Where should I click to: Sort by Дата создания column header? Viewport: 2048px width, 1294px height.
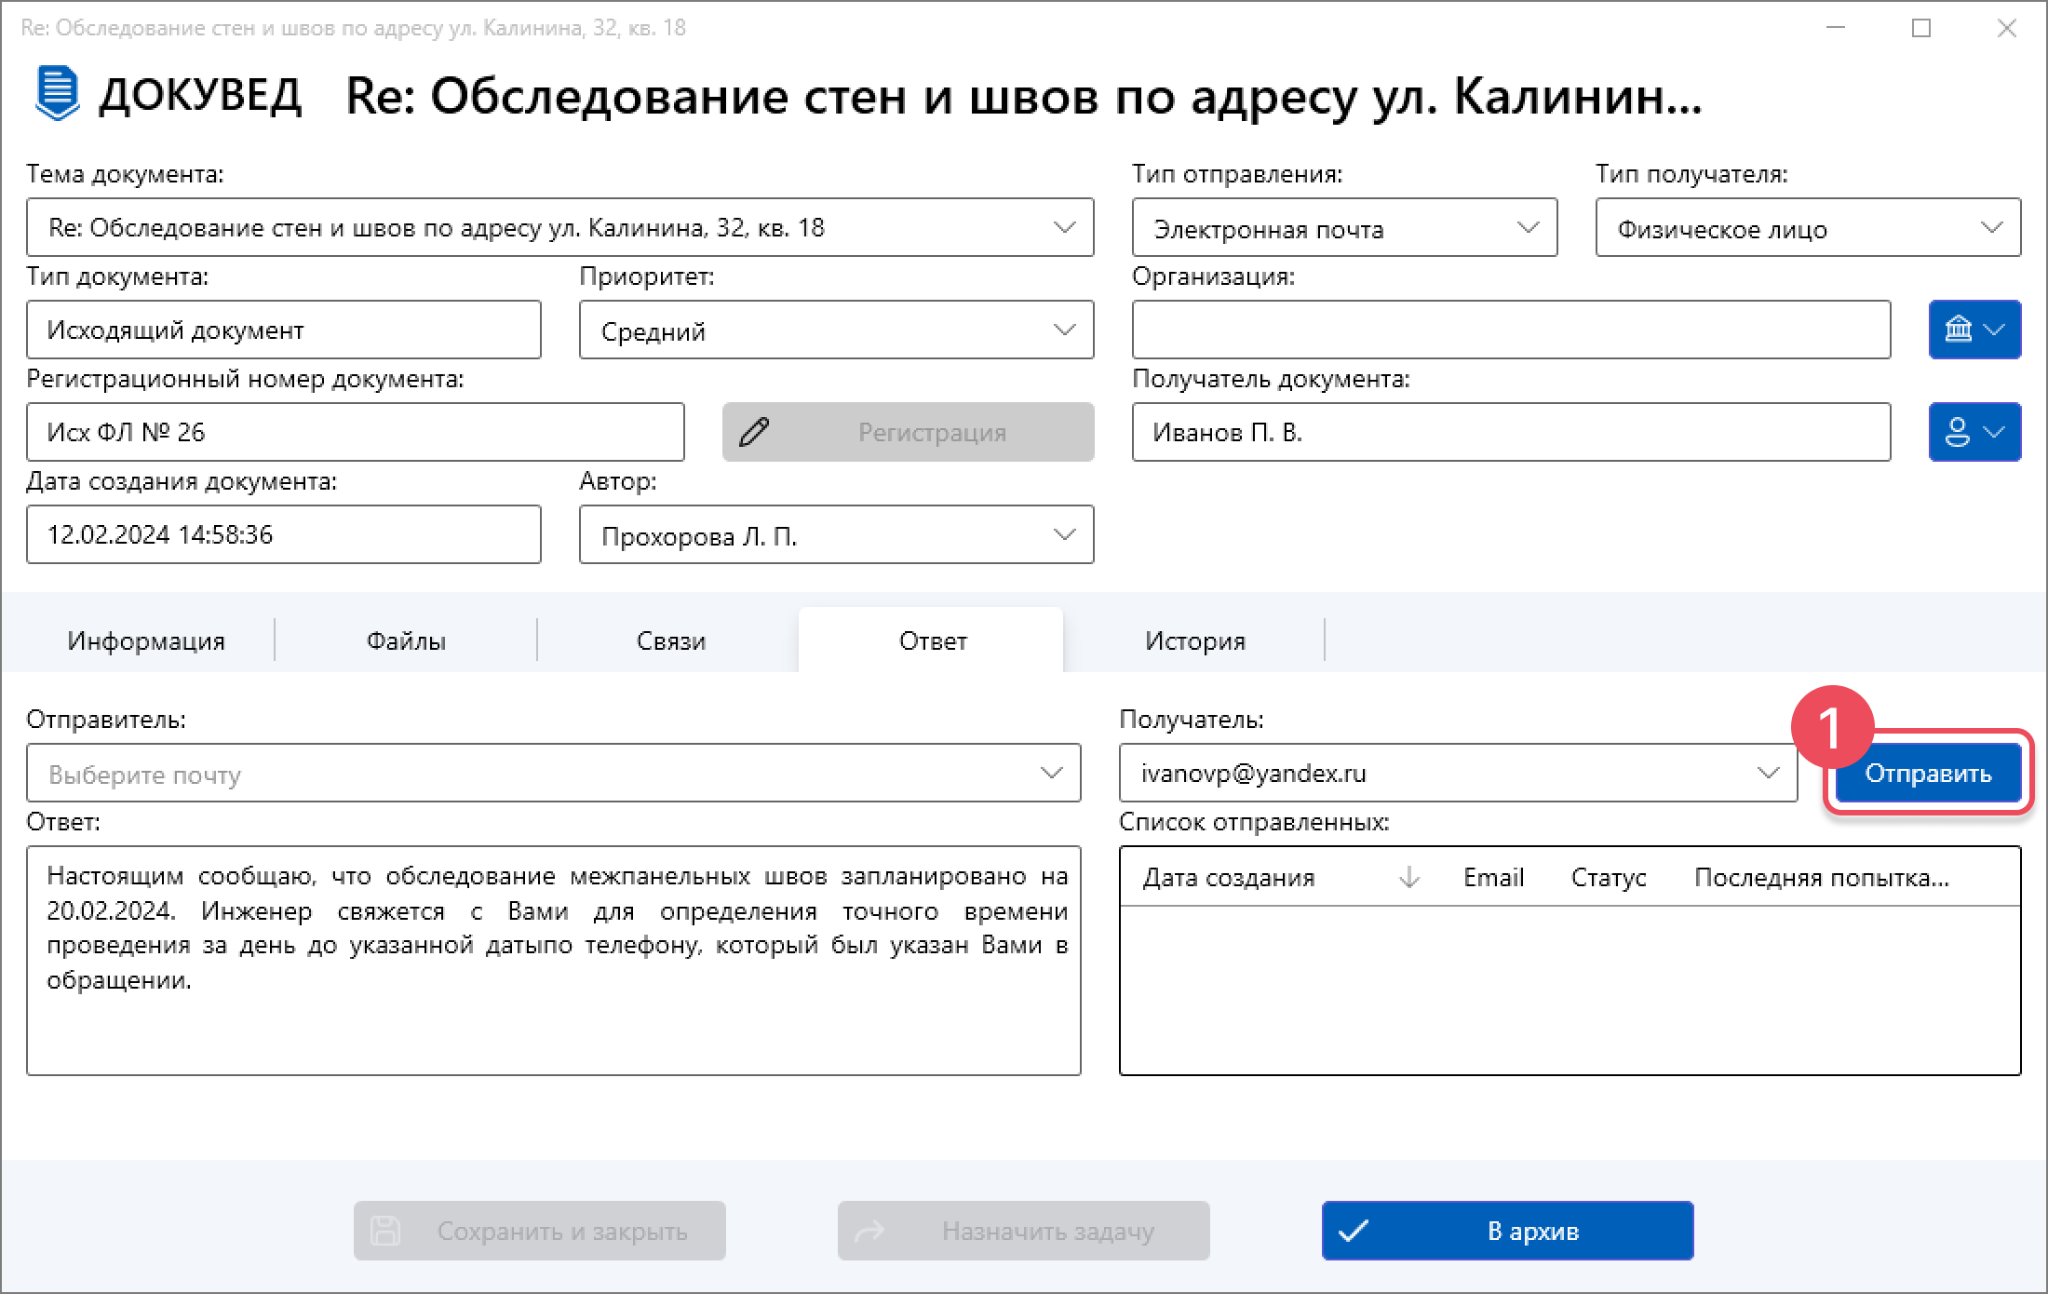[x=1229, y=877]
